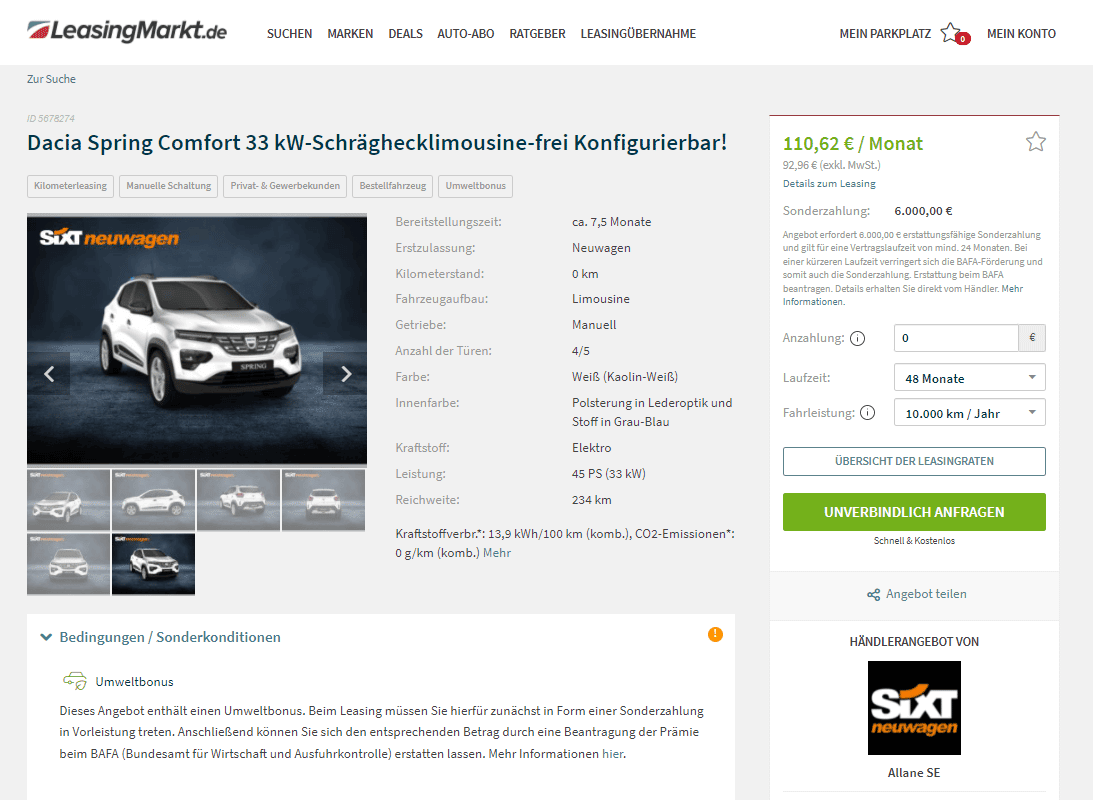
Task: Open the DEALS menu item
Action: (x=406, y=33)
